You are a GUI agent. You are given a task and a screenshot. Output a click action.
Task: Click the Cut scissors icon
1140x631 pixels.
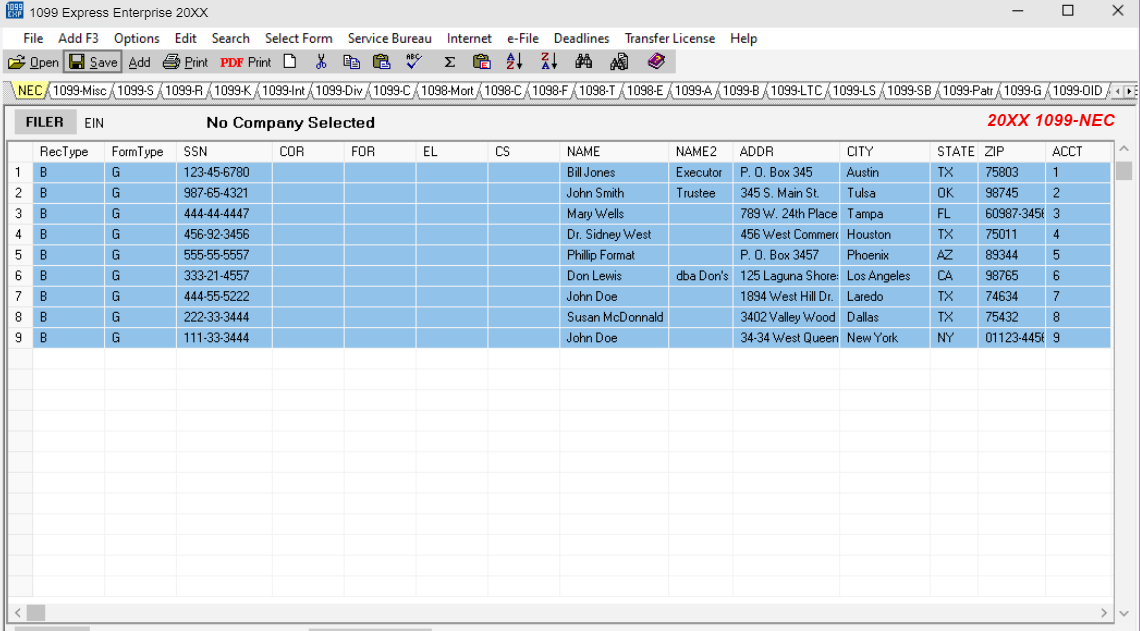point(321,62)
